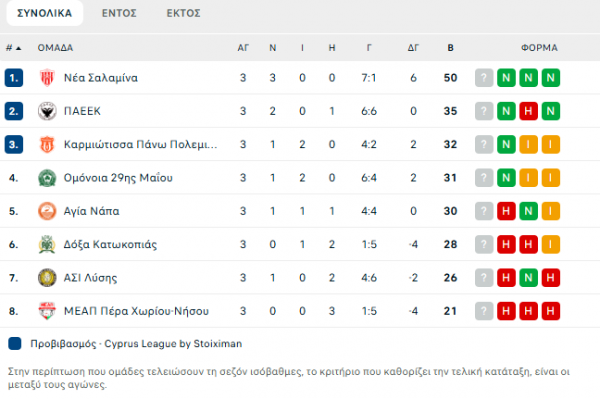Open the Ομόνοια 29ης Μαΐου team link
Image resolution: width=600 pixels, height=399 pixels.
[118, 178]
